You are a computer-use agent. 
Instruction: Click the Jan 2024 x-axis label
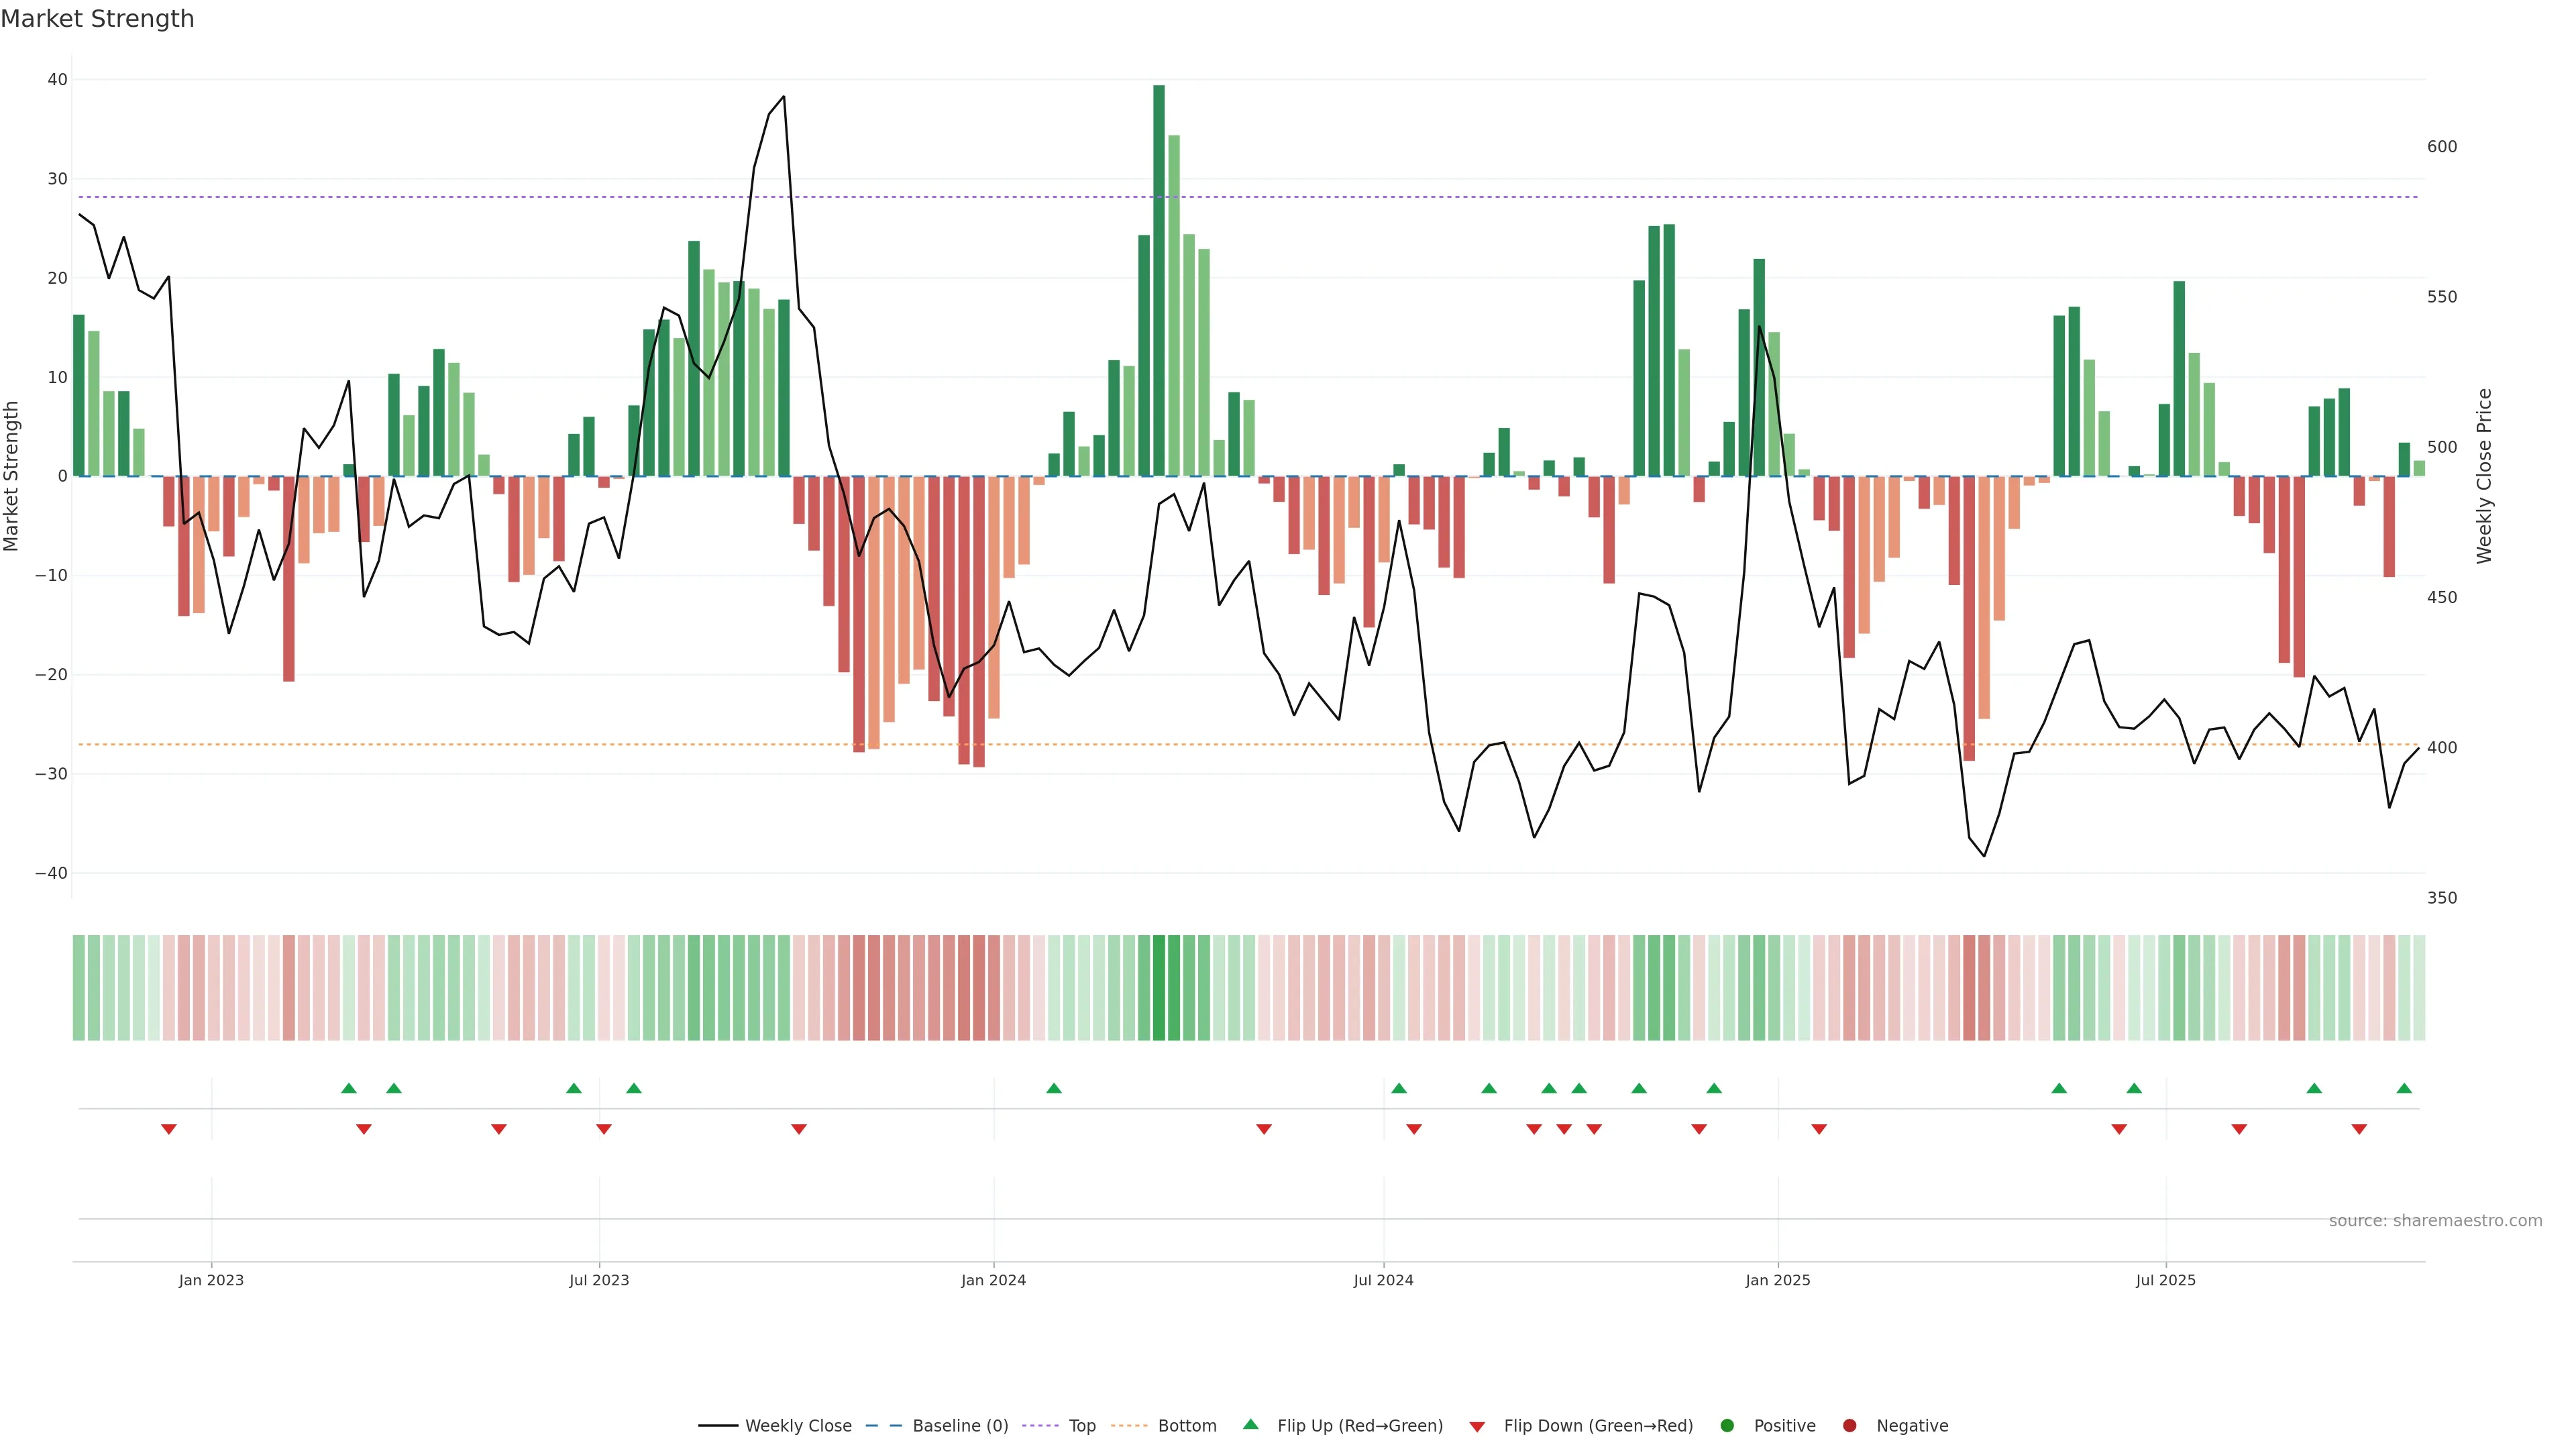click(x=993, y=1280)
